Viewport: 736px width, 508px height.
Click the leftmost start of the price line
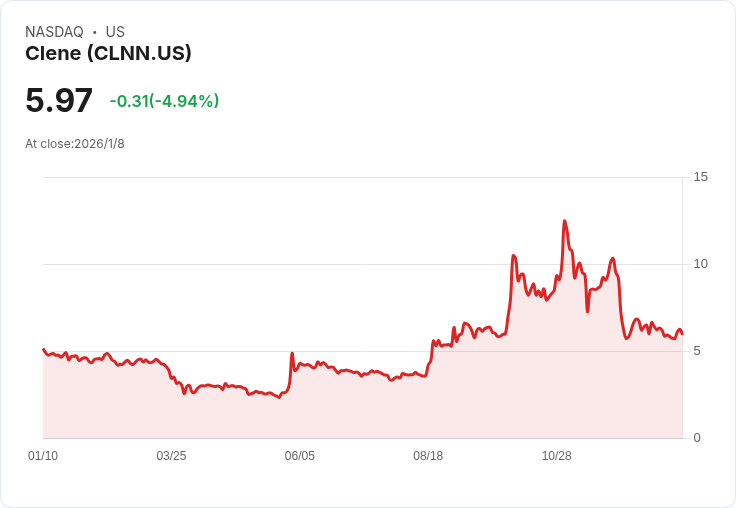click(44, 350)
